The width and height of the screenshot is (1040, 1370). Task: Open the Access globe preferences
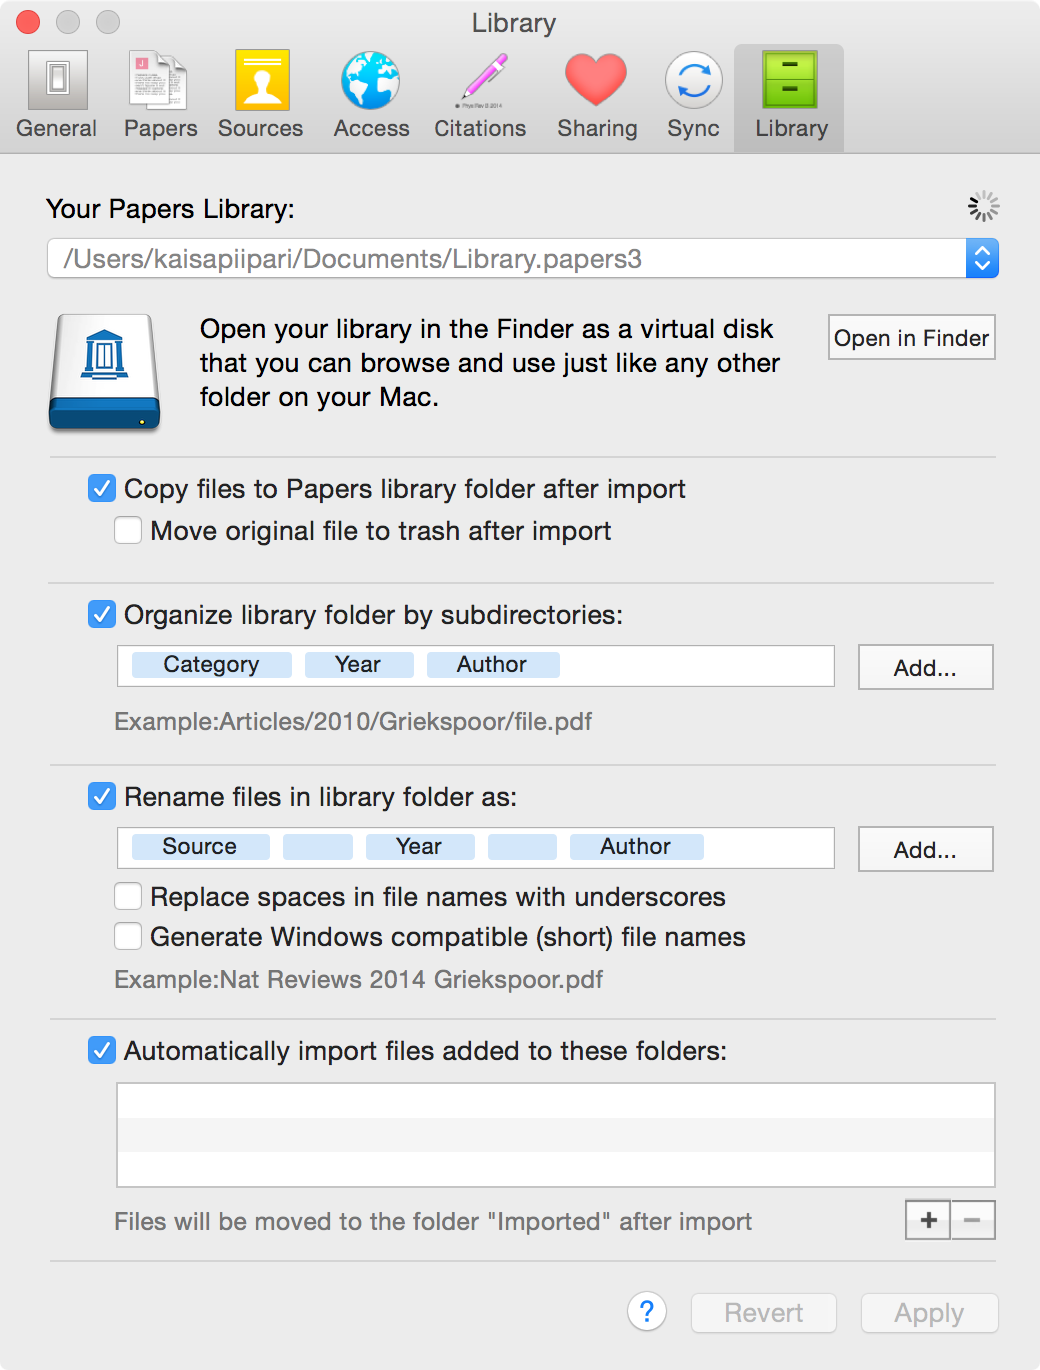tap(371, 96)
